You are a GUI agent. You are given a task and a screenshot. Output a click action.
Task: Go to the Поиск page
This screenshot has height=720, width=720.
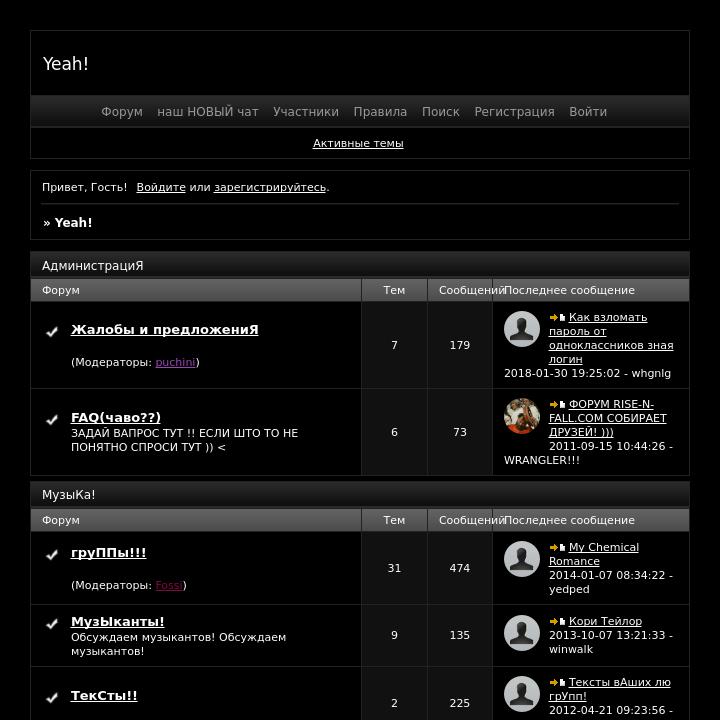(441, 112)
